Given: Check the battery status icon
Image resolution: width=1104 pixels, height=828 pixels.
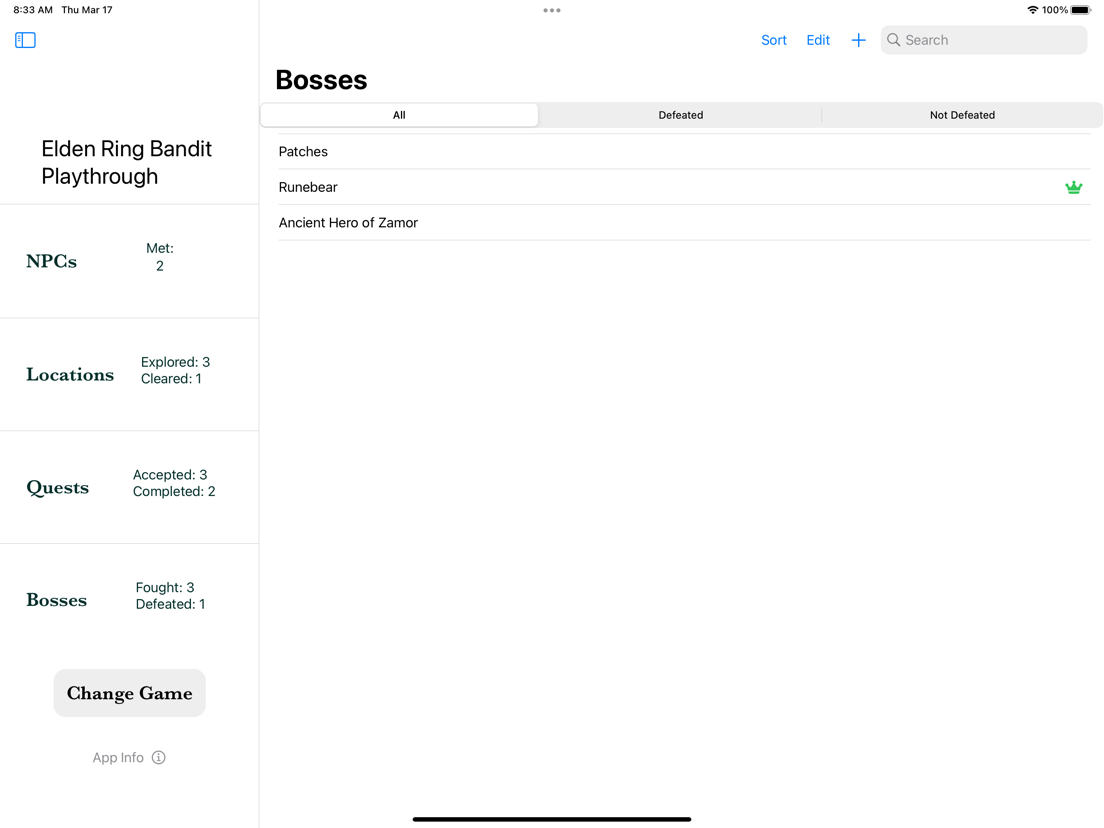Looking at the screenshot, I should click(1081, 10).
